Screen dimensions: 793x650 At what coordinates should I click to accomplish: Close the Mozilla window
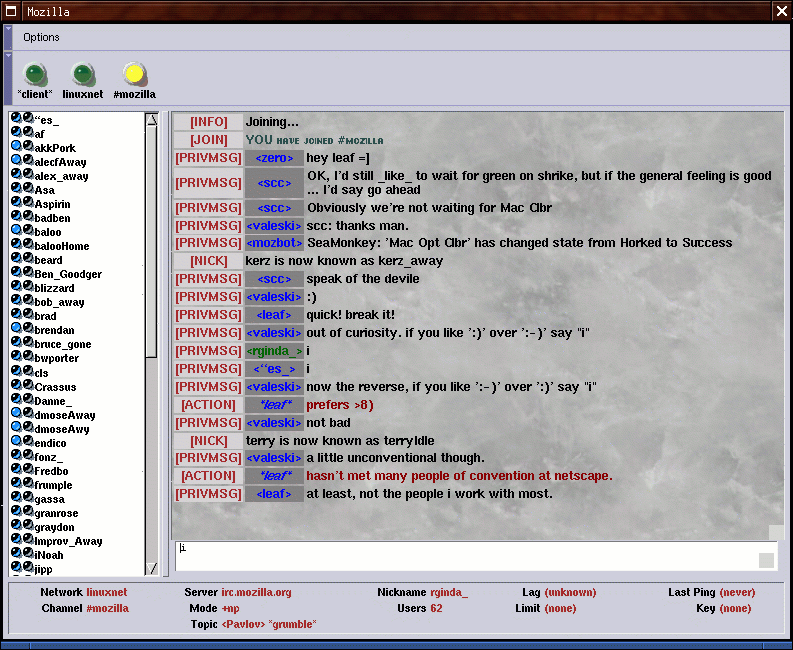pyautogui.click(x=782, y=11)
